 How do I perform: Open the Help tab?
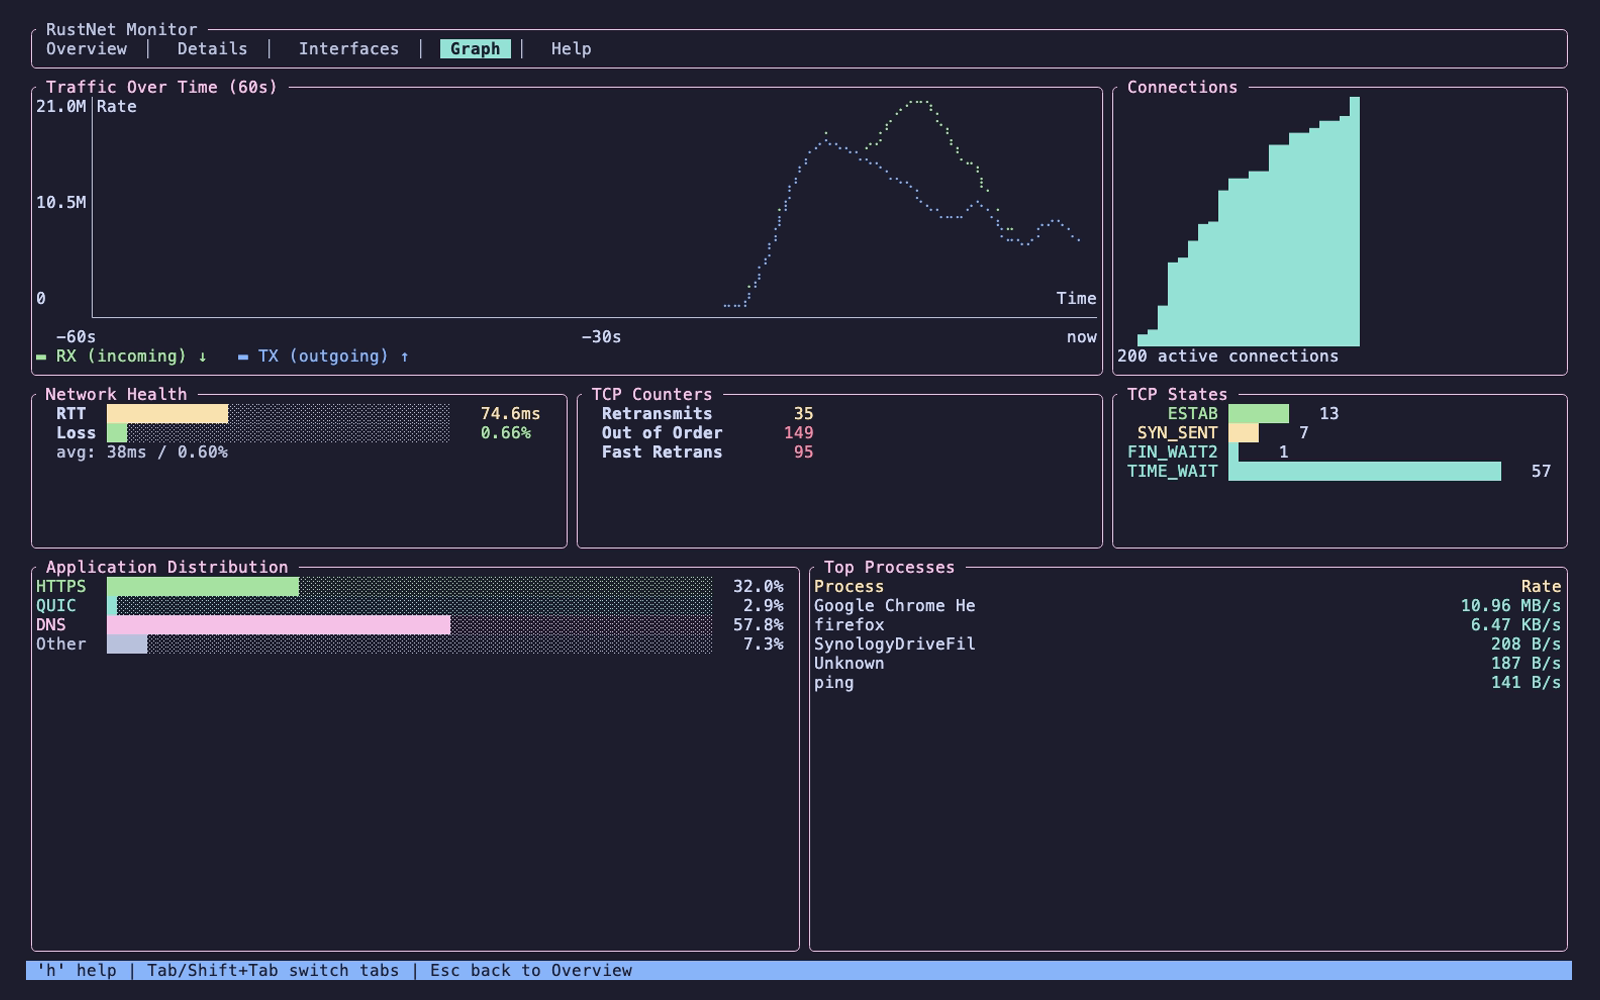click(571, 49)
